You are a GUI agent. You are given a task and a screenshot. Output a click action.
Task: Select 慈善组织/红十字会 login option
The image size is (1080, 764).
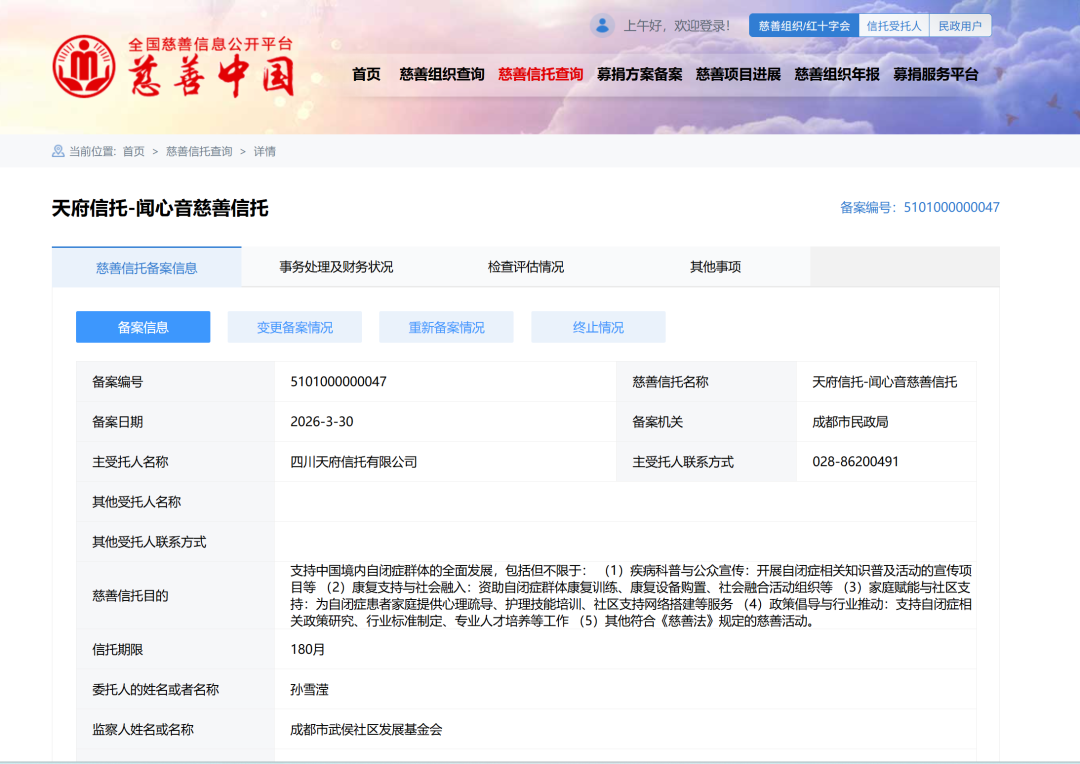[804, 25]
